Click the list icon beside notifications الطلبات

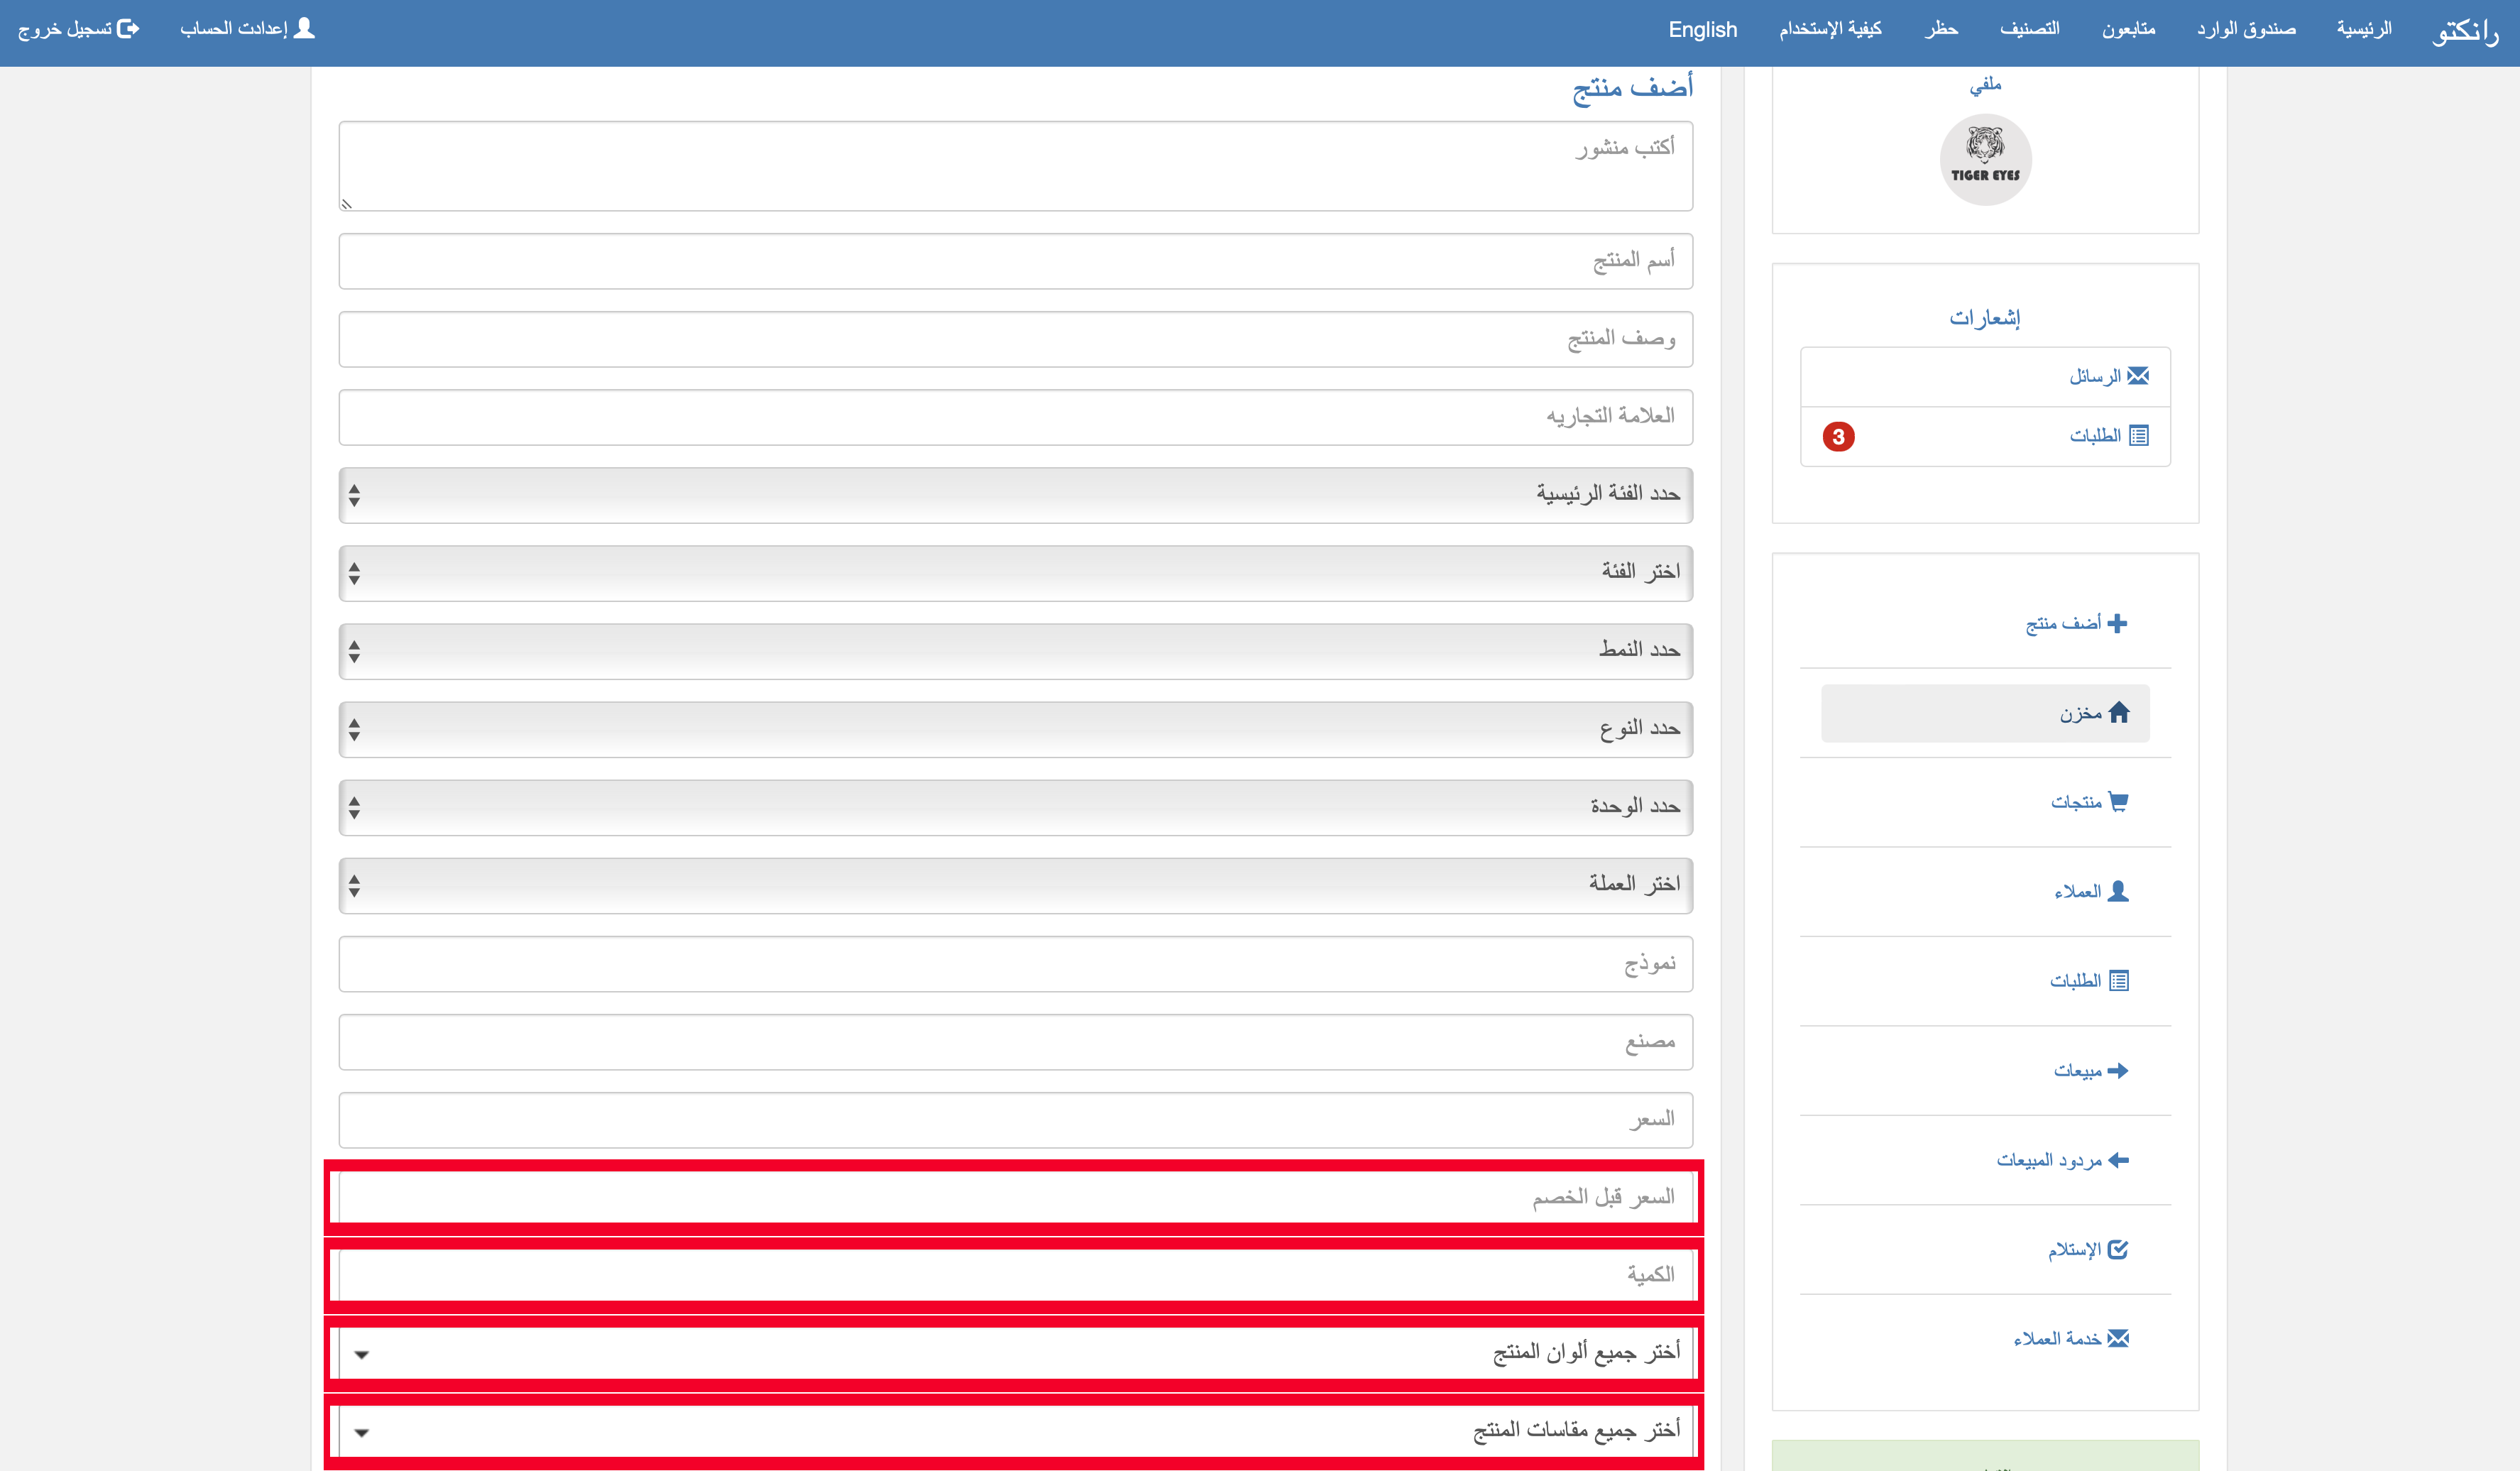point(2139,435)
